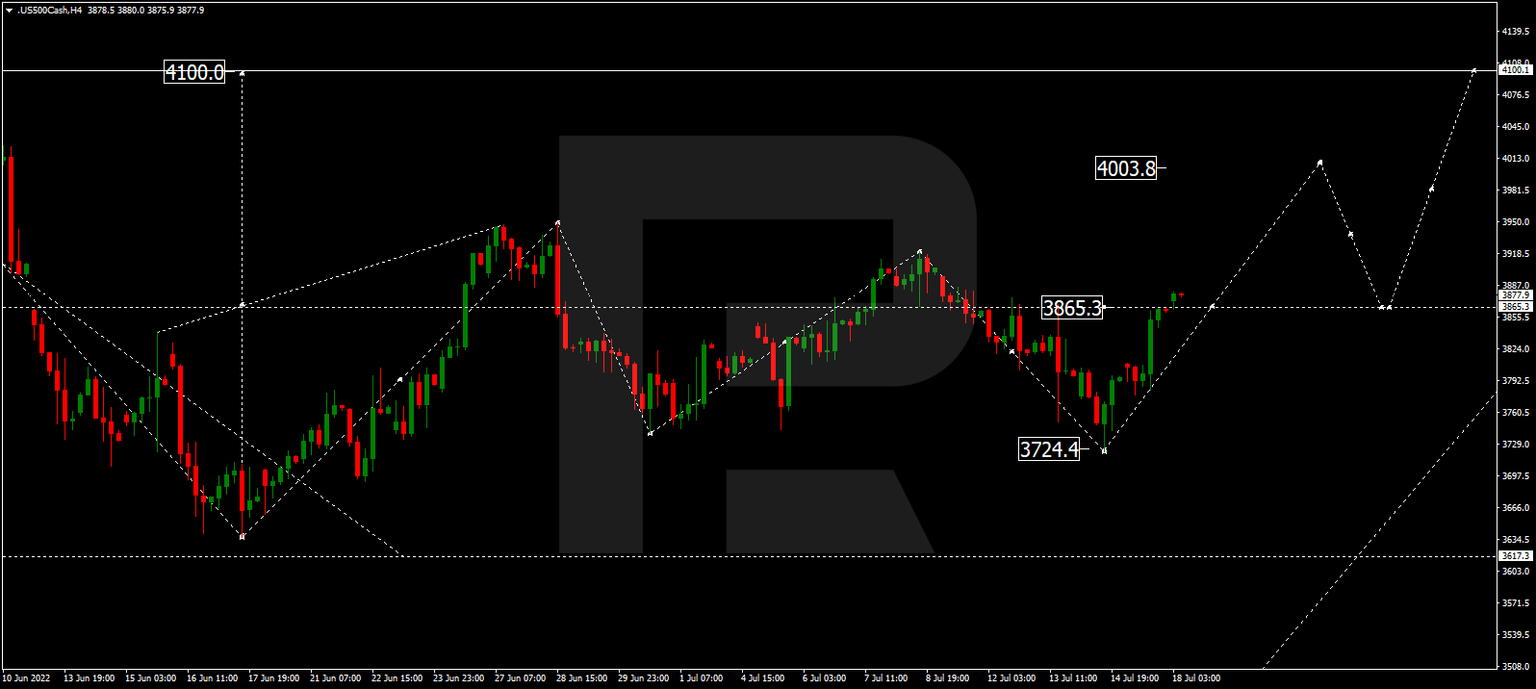Click 4076.5 on the price scale
1536x689 pixels.
coord(1515,95)
